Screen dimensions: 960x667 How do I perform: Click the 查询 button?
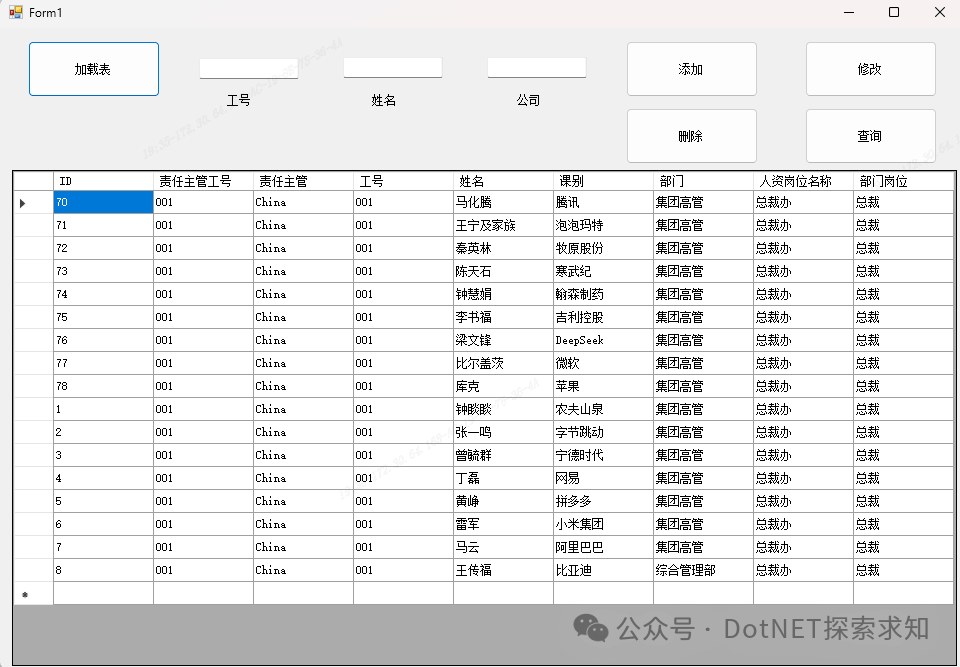point(870,136)
